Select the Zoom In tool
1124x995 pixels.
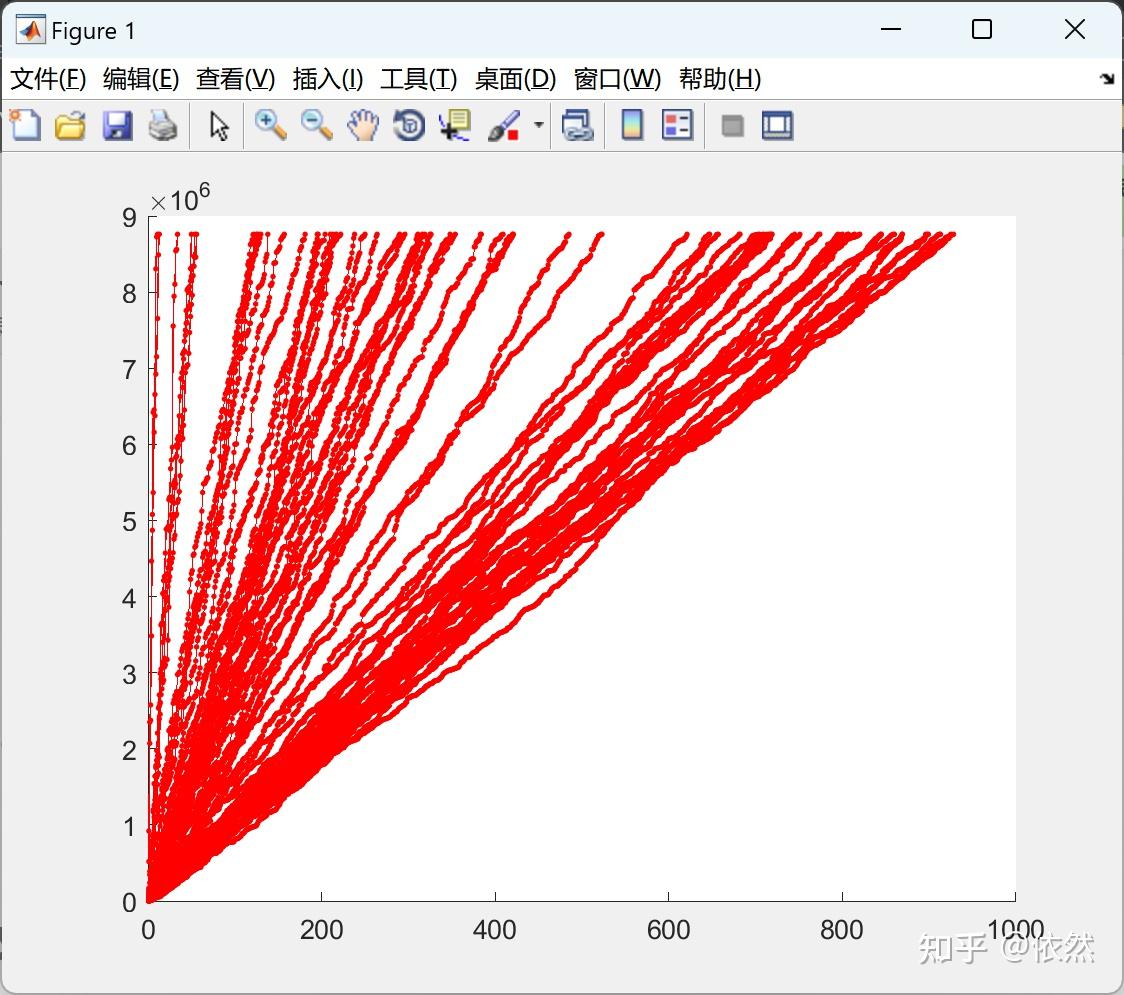[x=270, y=125]
